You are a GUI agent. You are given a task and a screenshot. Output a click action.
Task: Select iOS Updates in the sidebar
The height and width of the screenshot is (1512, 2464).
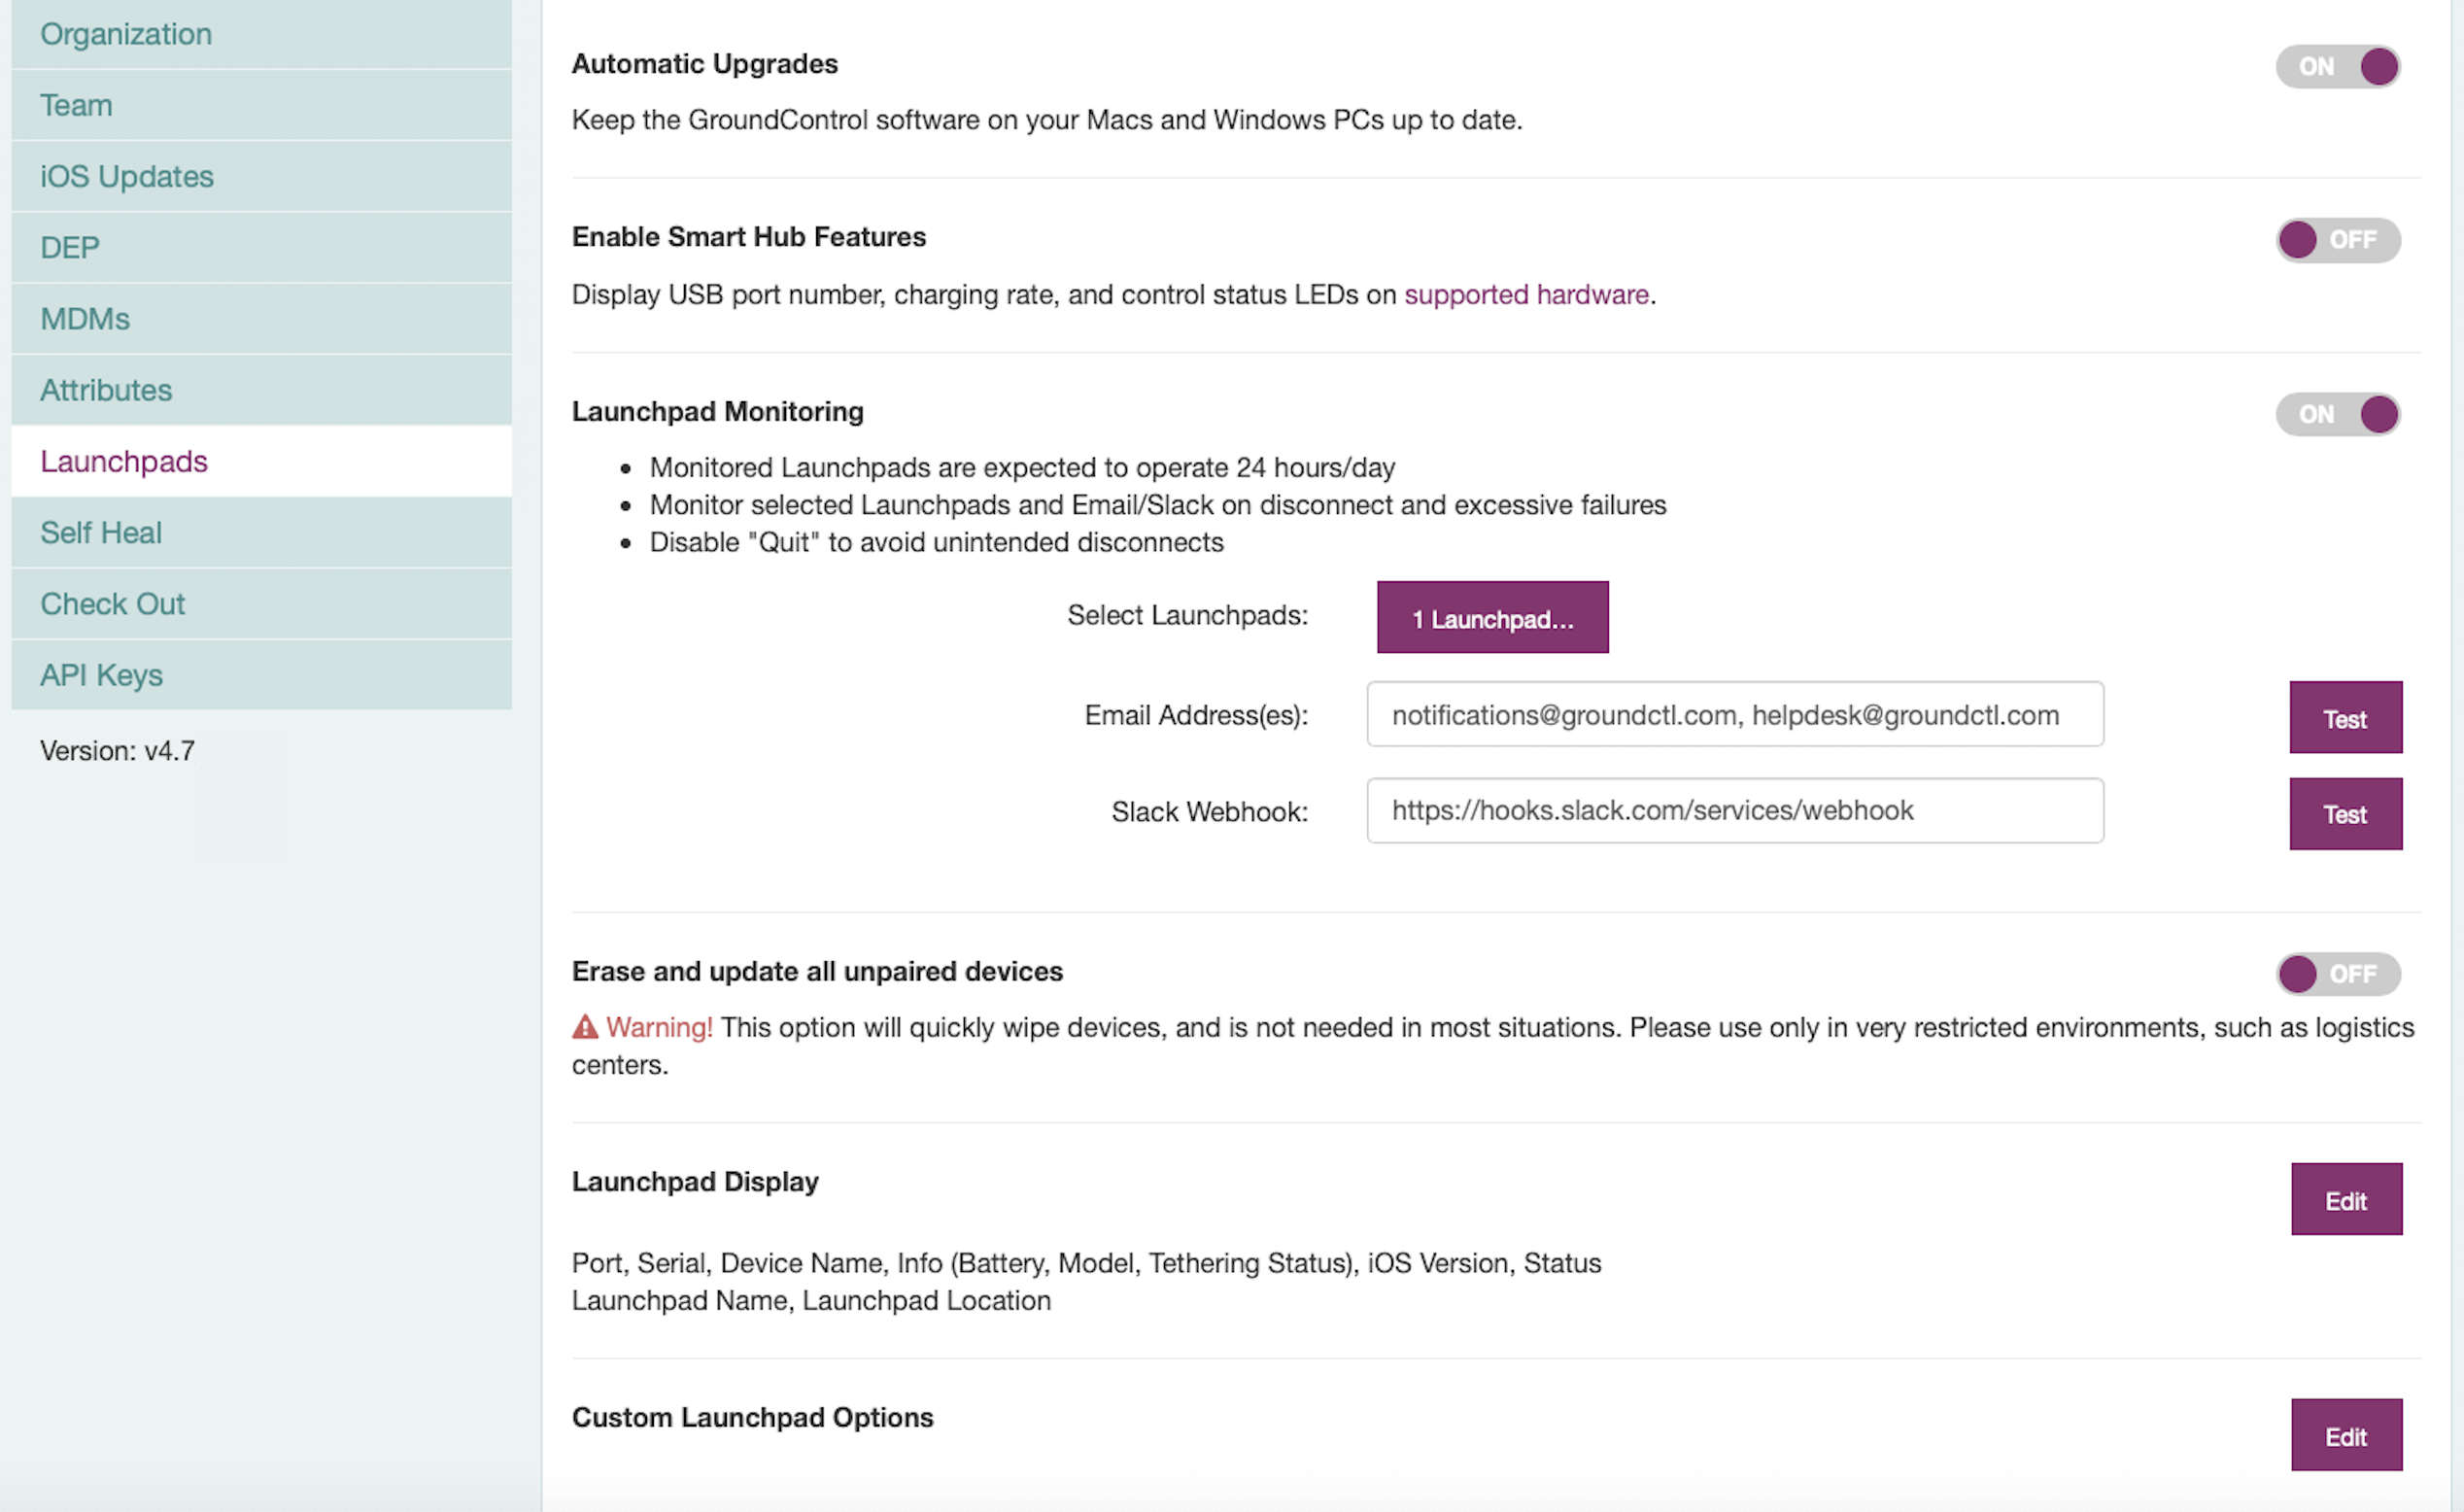[127, 176]
